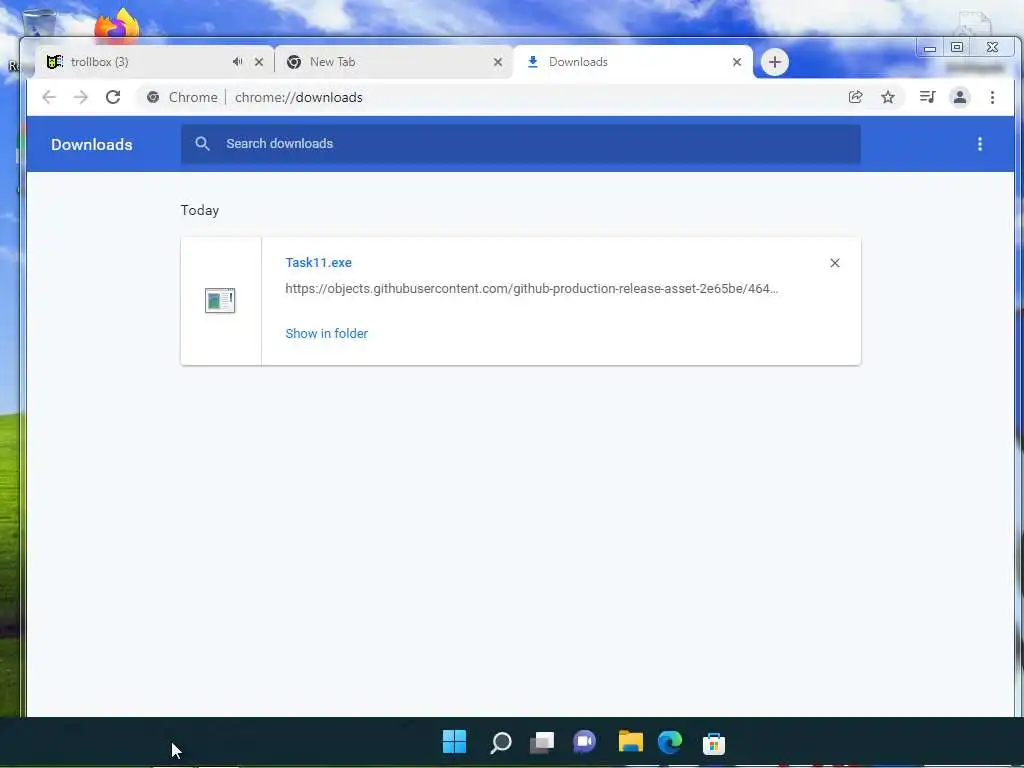Open the Windows Start menu

[x=455, y=742]
